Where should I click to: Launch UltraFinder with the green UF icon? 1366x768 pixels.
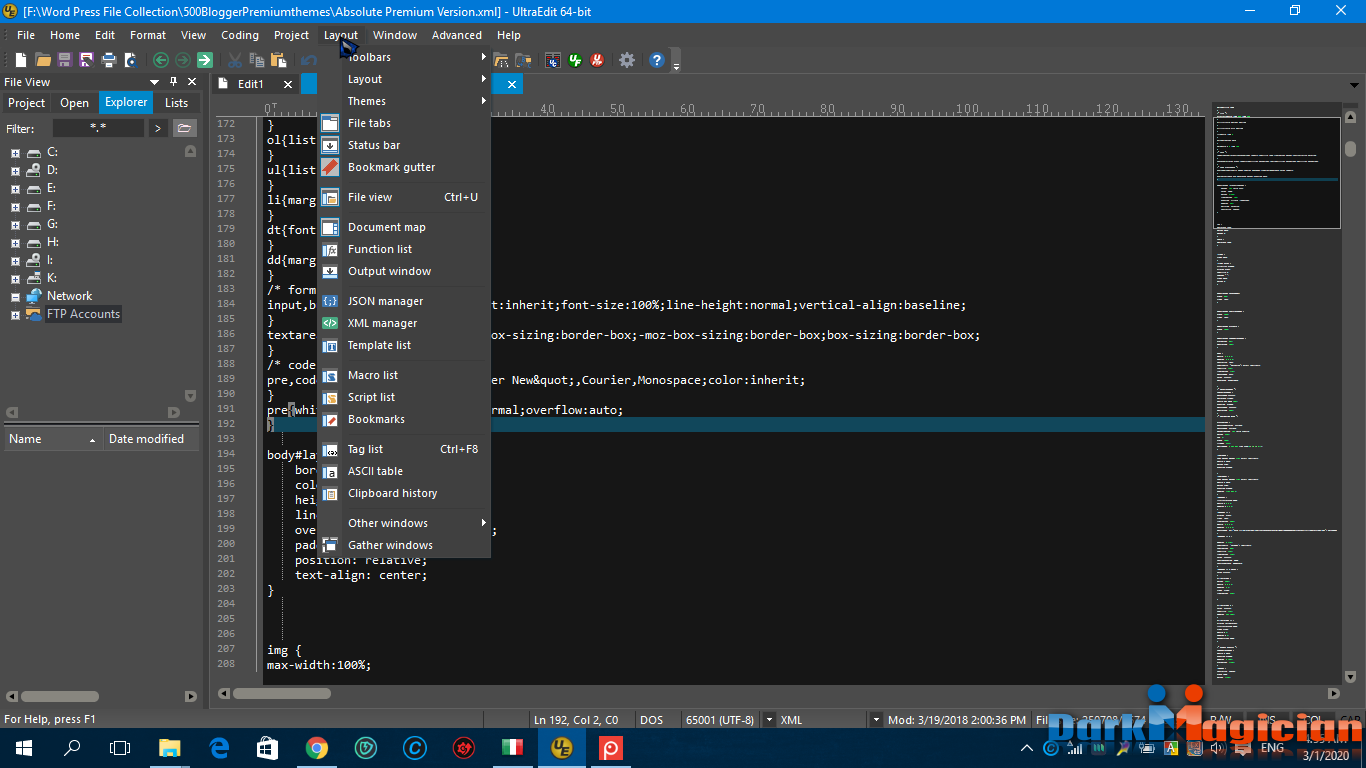point(575,60)
